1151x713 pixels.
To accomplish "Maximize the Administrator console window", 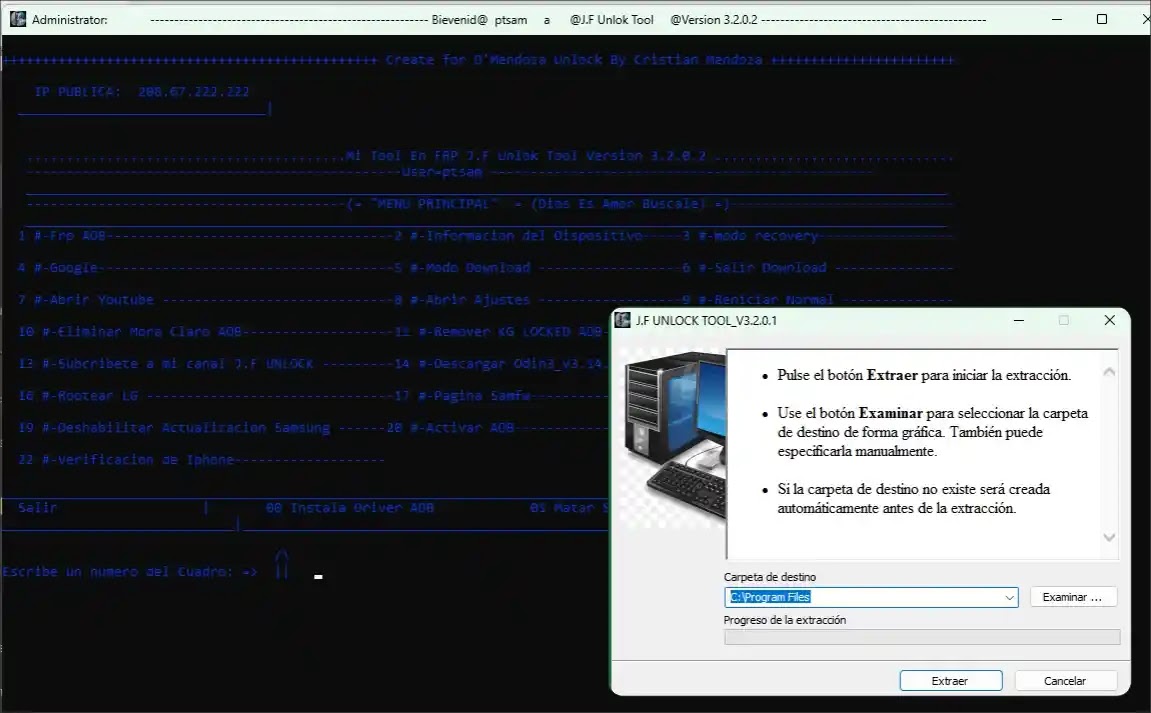I will (1102, 19).
